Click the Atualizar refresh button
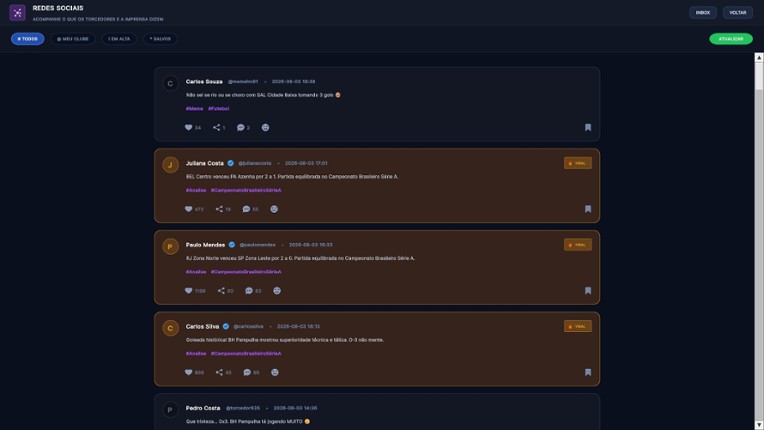The image size is (764, 430). 731,39
